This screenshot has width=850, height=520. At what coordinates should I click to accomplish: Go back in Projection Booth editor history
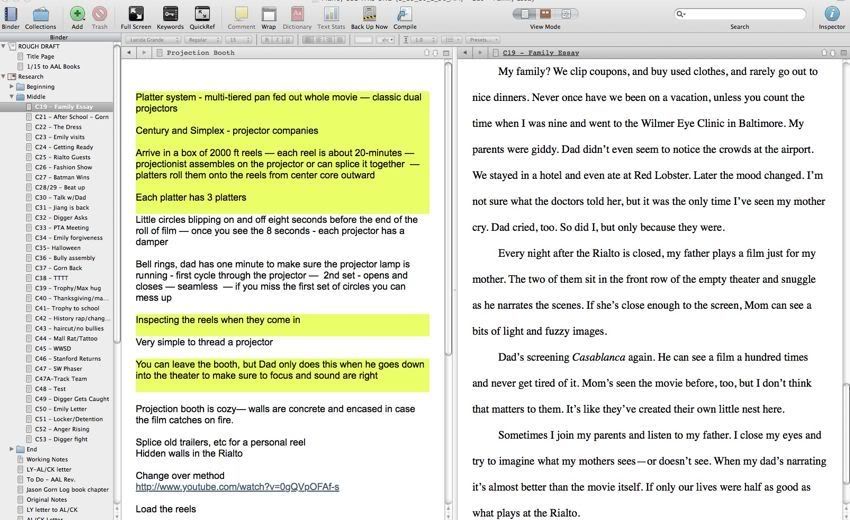(129, 53)
